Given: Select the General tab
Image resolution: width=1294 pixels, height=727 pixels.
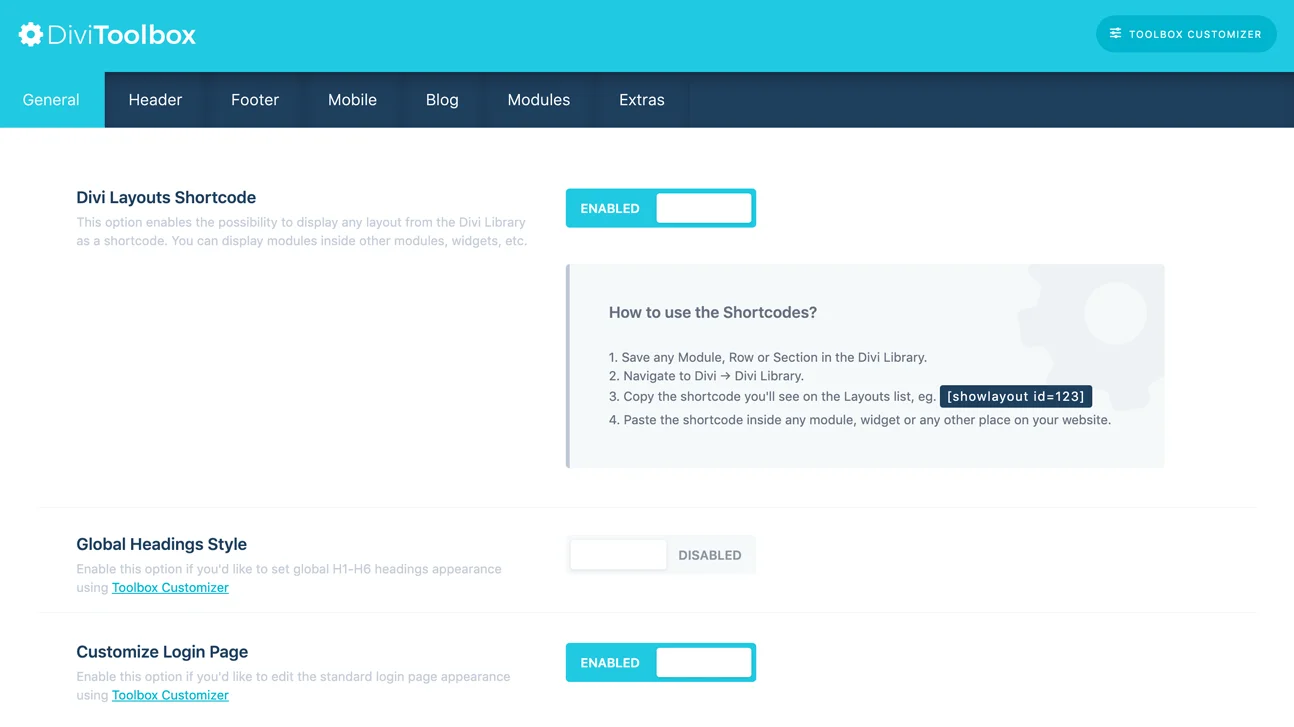Looking at the screenshot, I should [51, 100].
